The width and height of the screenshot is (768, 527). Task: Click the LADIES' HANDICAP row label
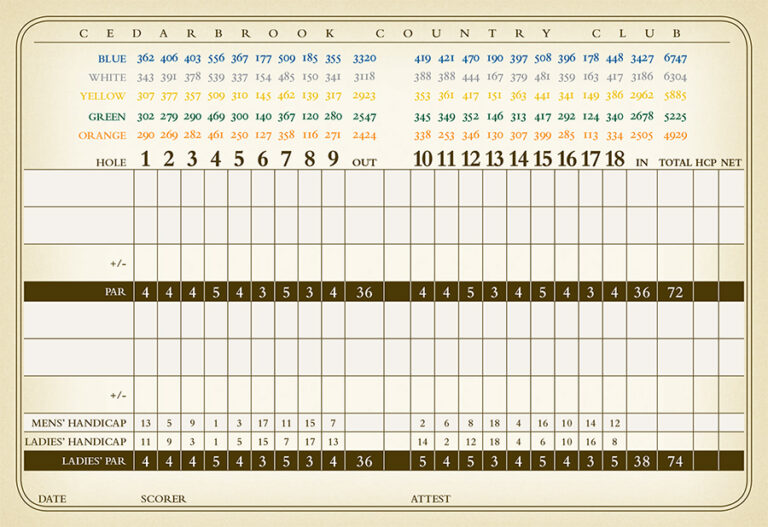pyautogui.click(x=78, y=441)
